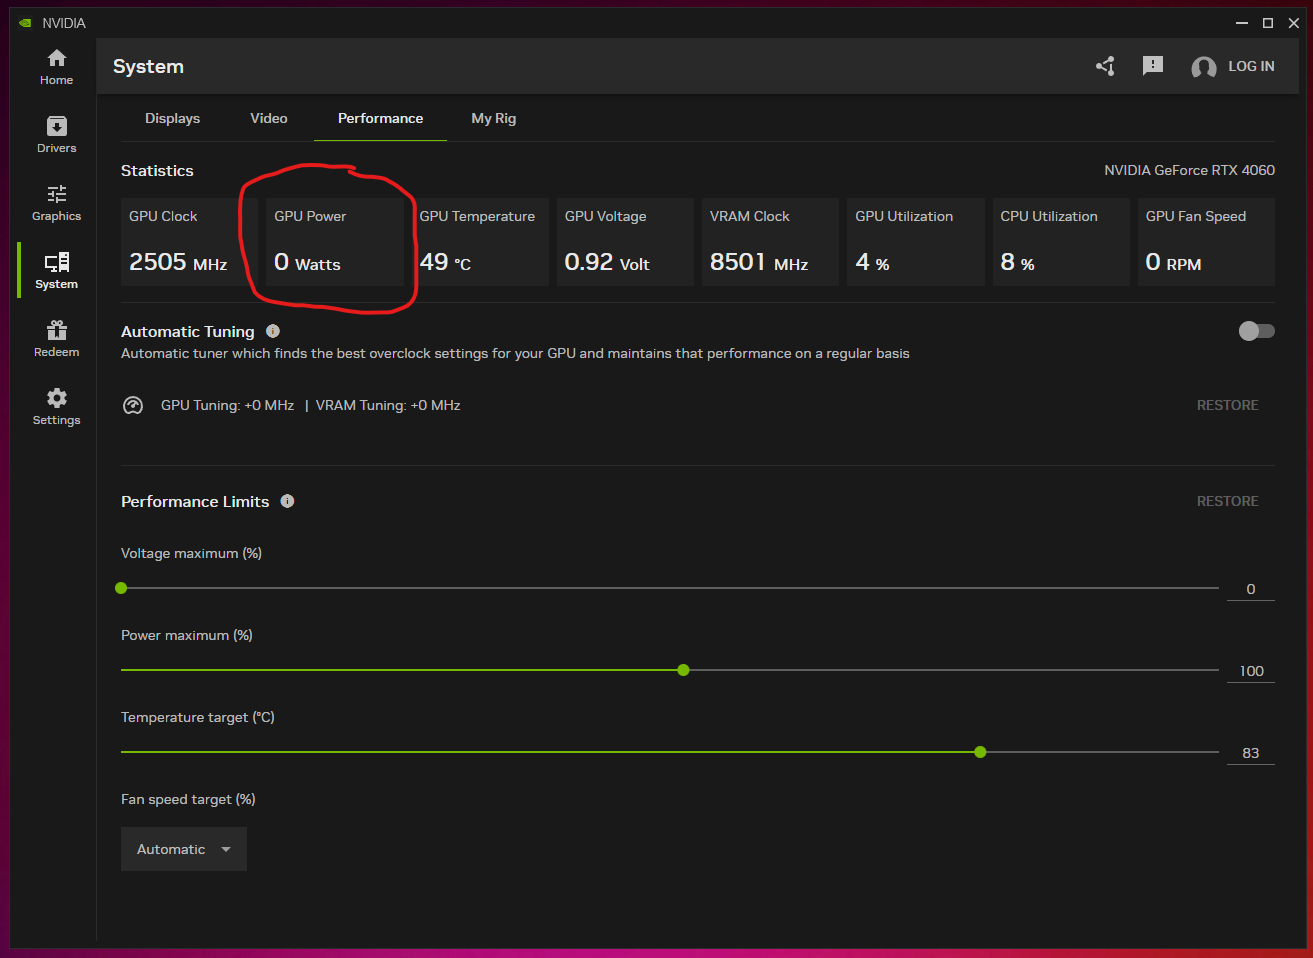This screenshot has height=958, width=1313.
Task: Expand the Fan speed target dropdown
Action: point(184,849)
